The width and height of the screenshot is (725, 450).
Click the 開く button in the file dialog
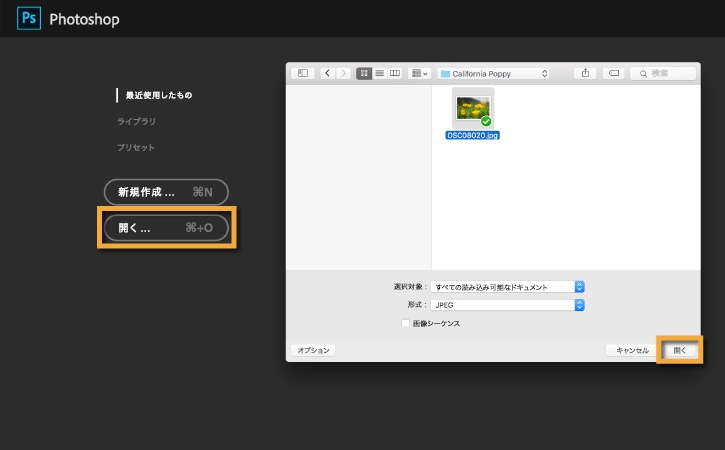point(680,350)
